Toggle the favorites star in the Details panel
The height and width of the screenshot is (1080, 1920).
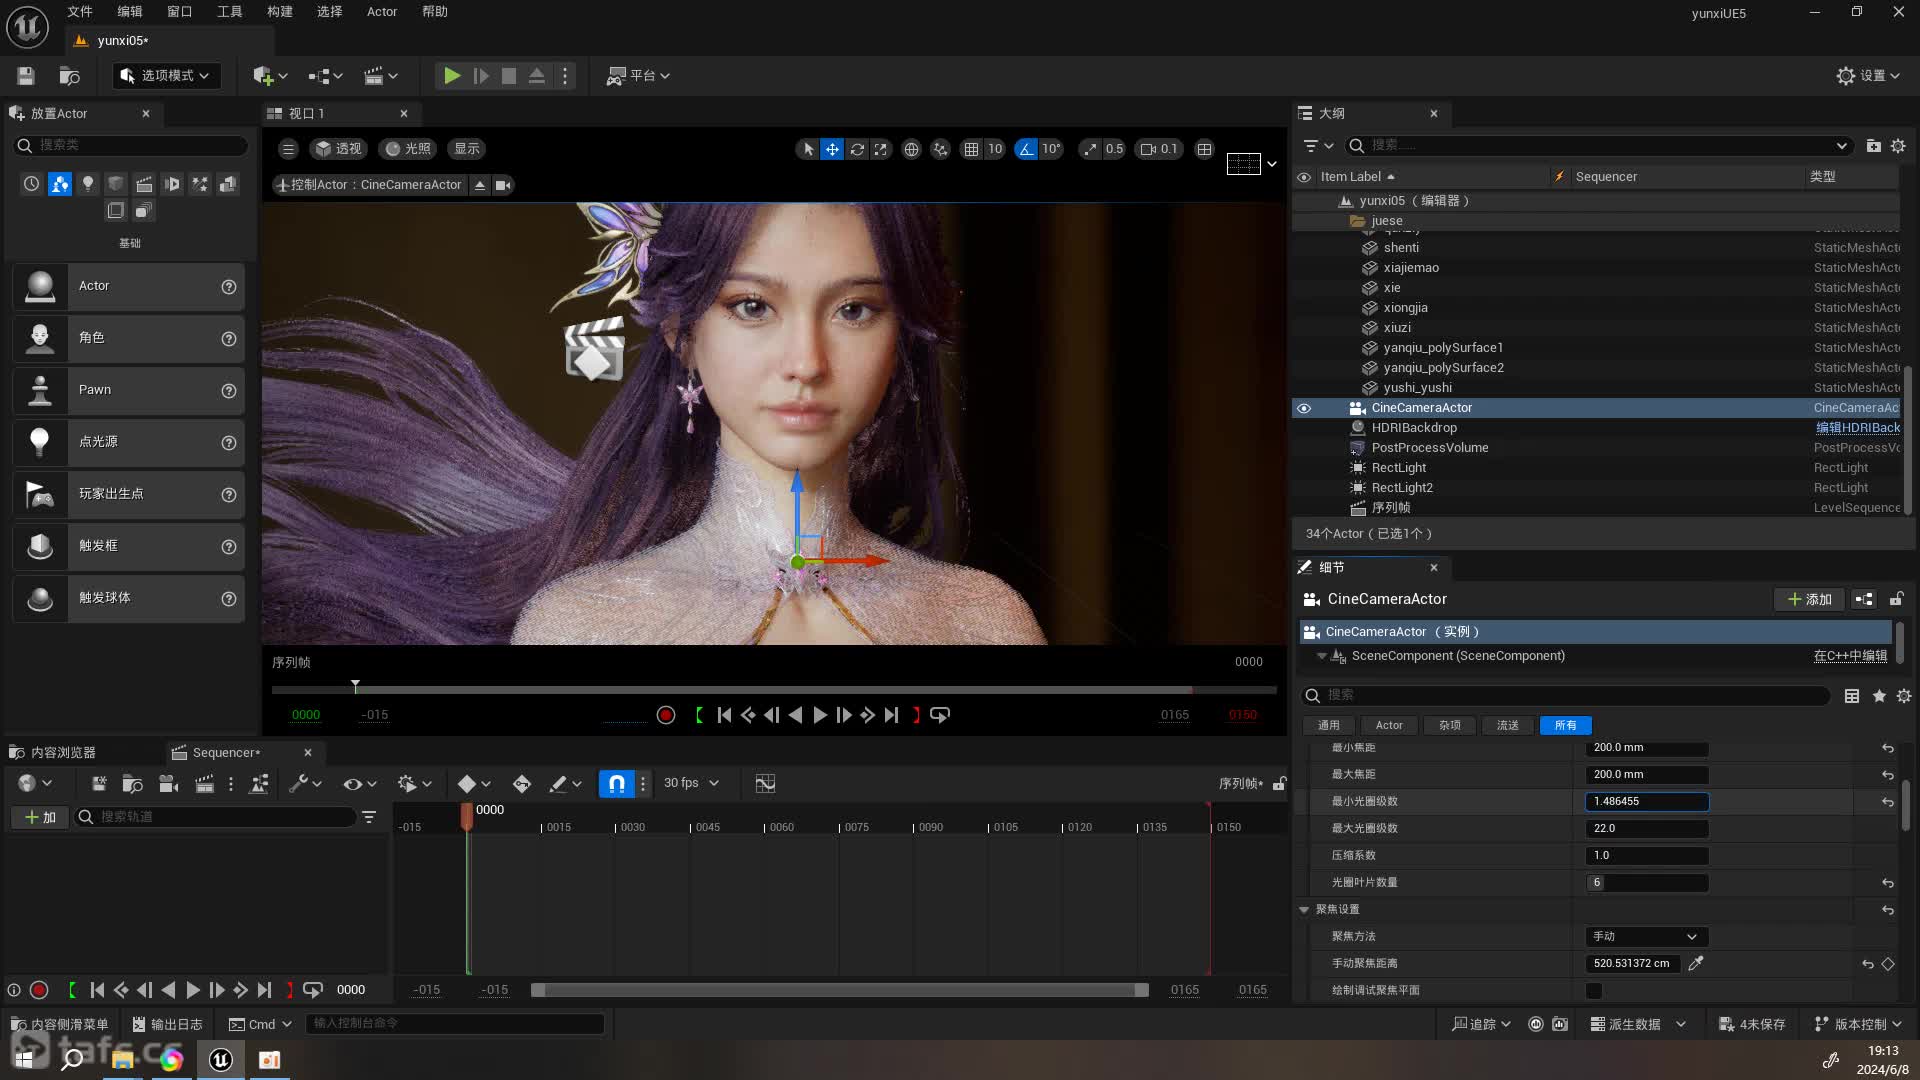coord(1879,696)
